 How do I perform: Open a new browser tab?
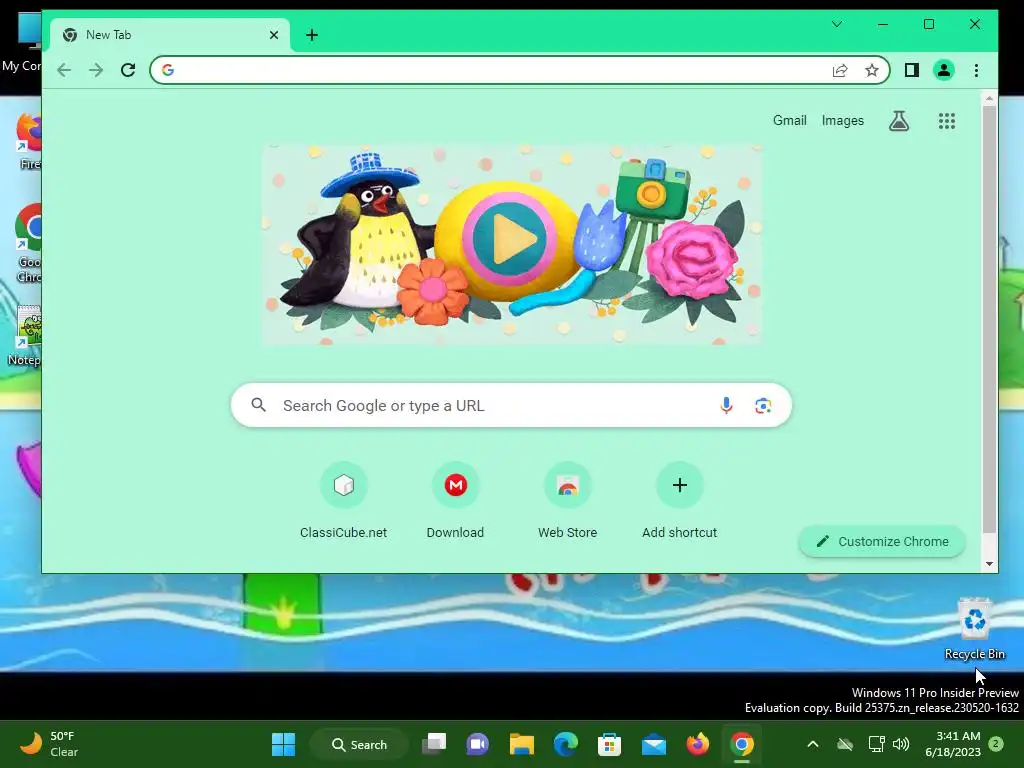click(x=312, y=35)
